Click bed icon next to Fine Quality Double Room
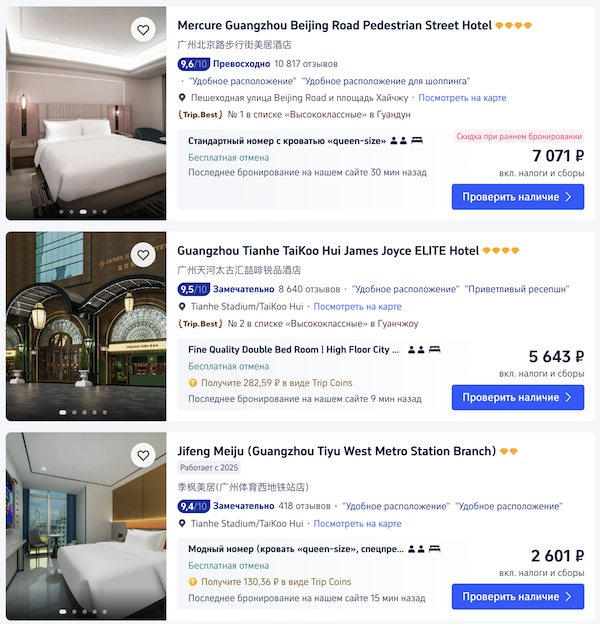The height and width of the screenshot is (624, 600). click(434, 349)
